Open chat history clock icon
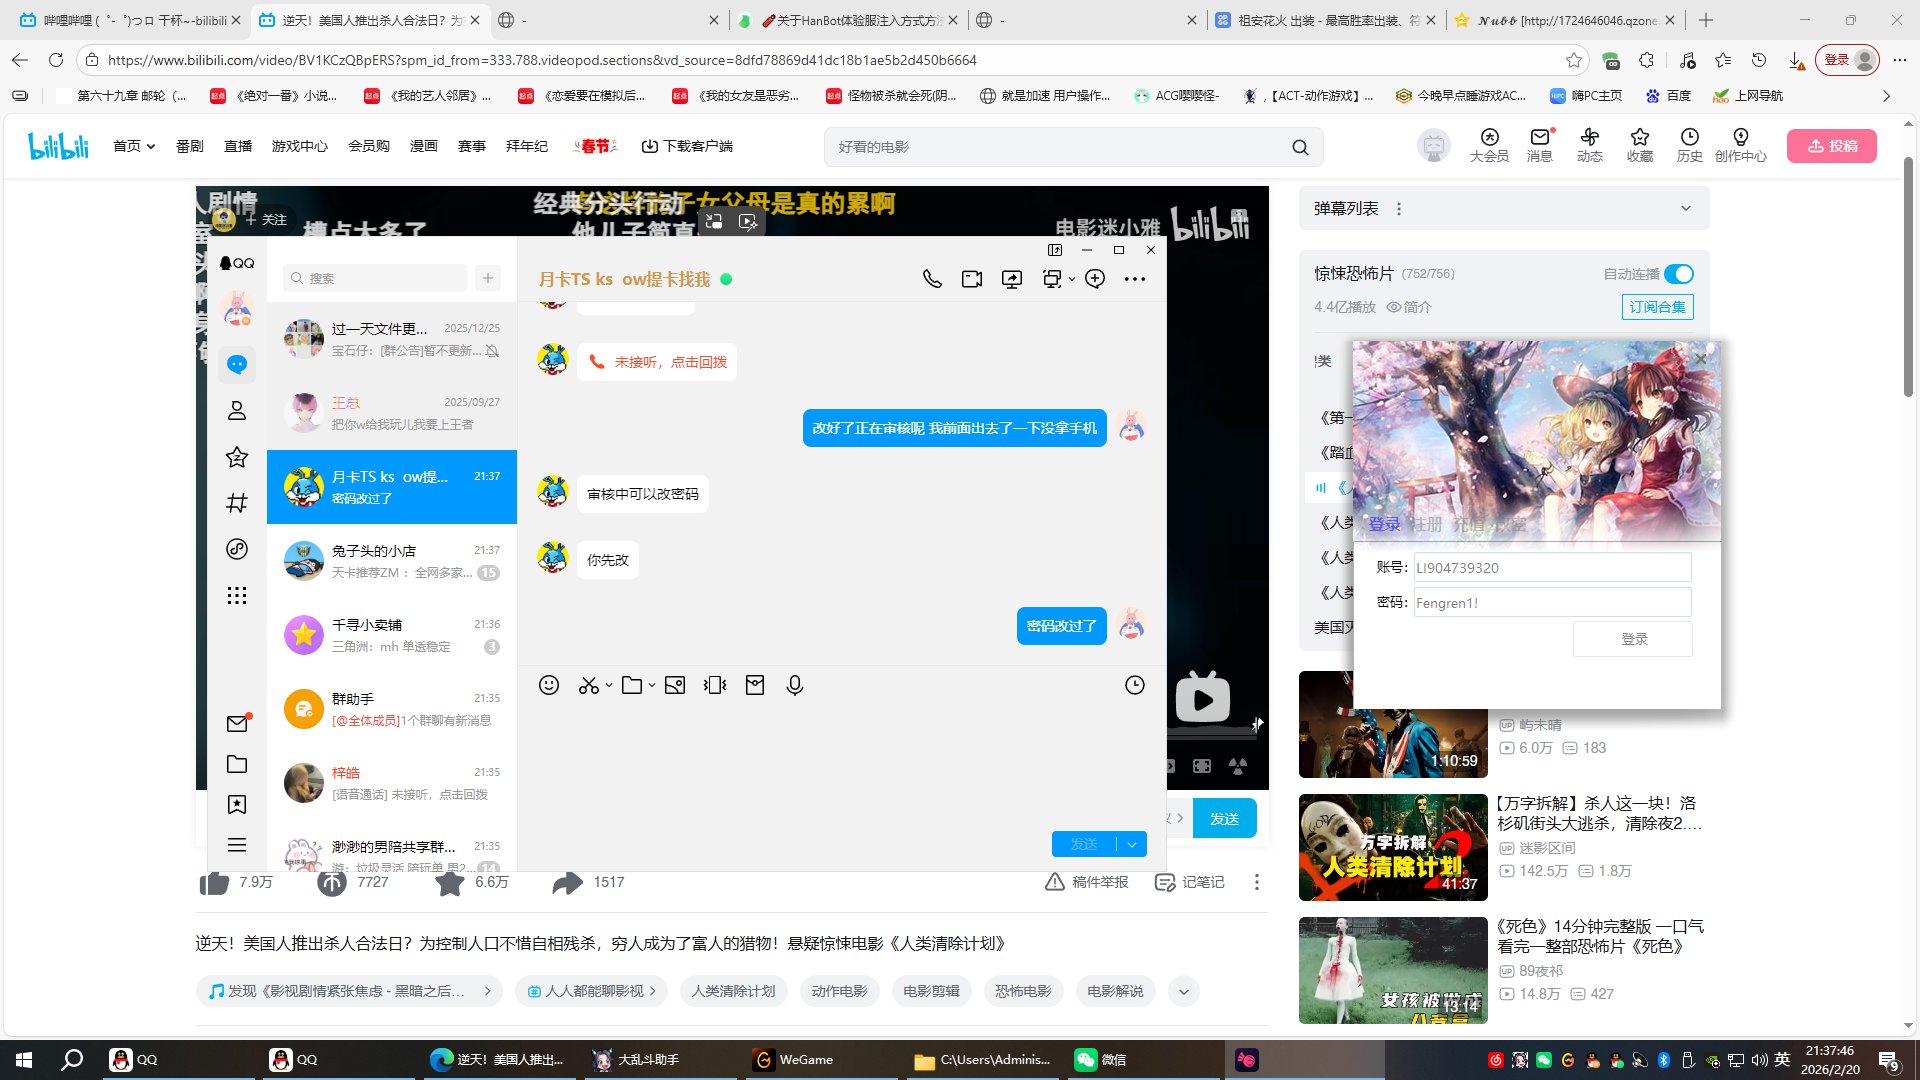Screen dimensions: 1920x1080 coord(1135,685)
